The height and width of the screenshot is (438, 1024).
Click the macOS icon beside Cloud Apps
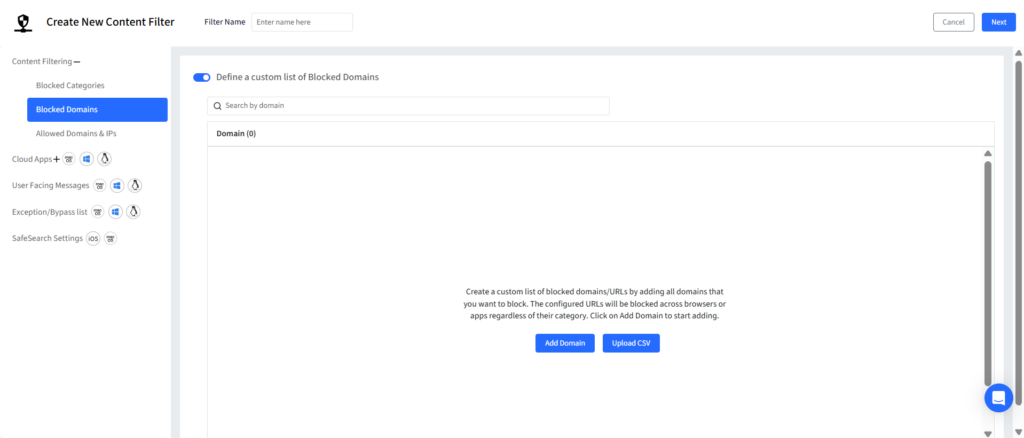tap(69, 159)
